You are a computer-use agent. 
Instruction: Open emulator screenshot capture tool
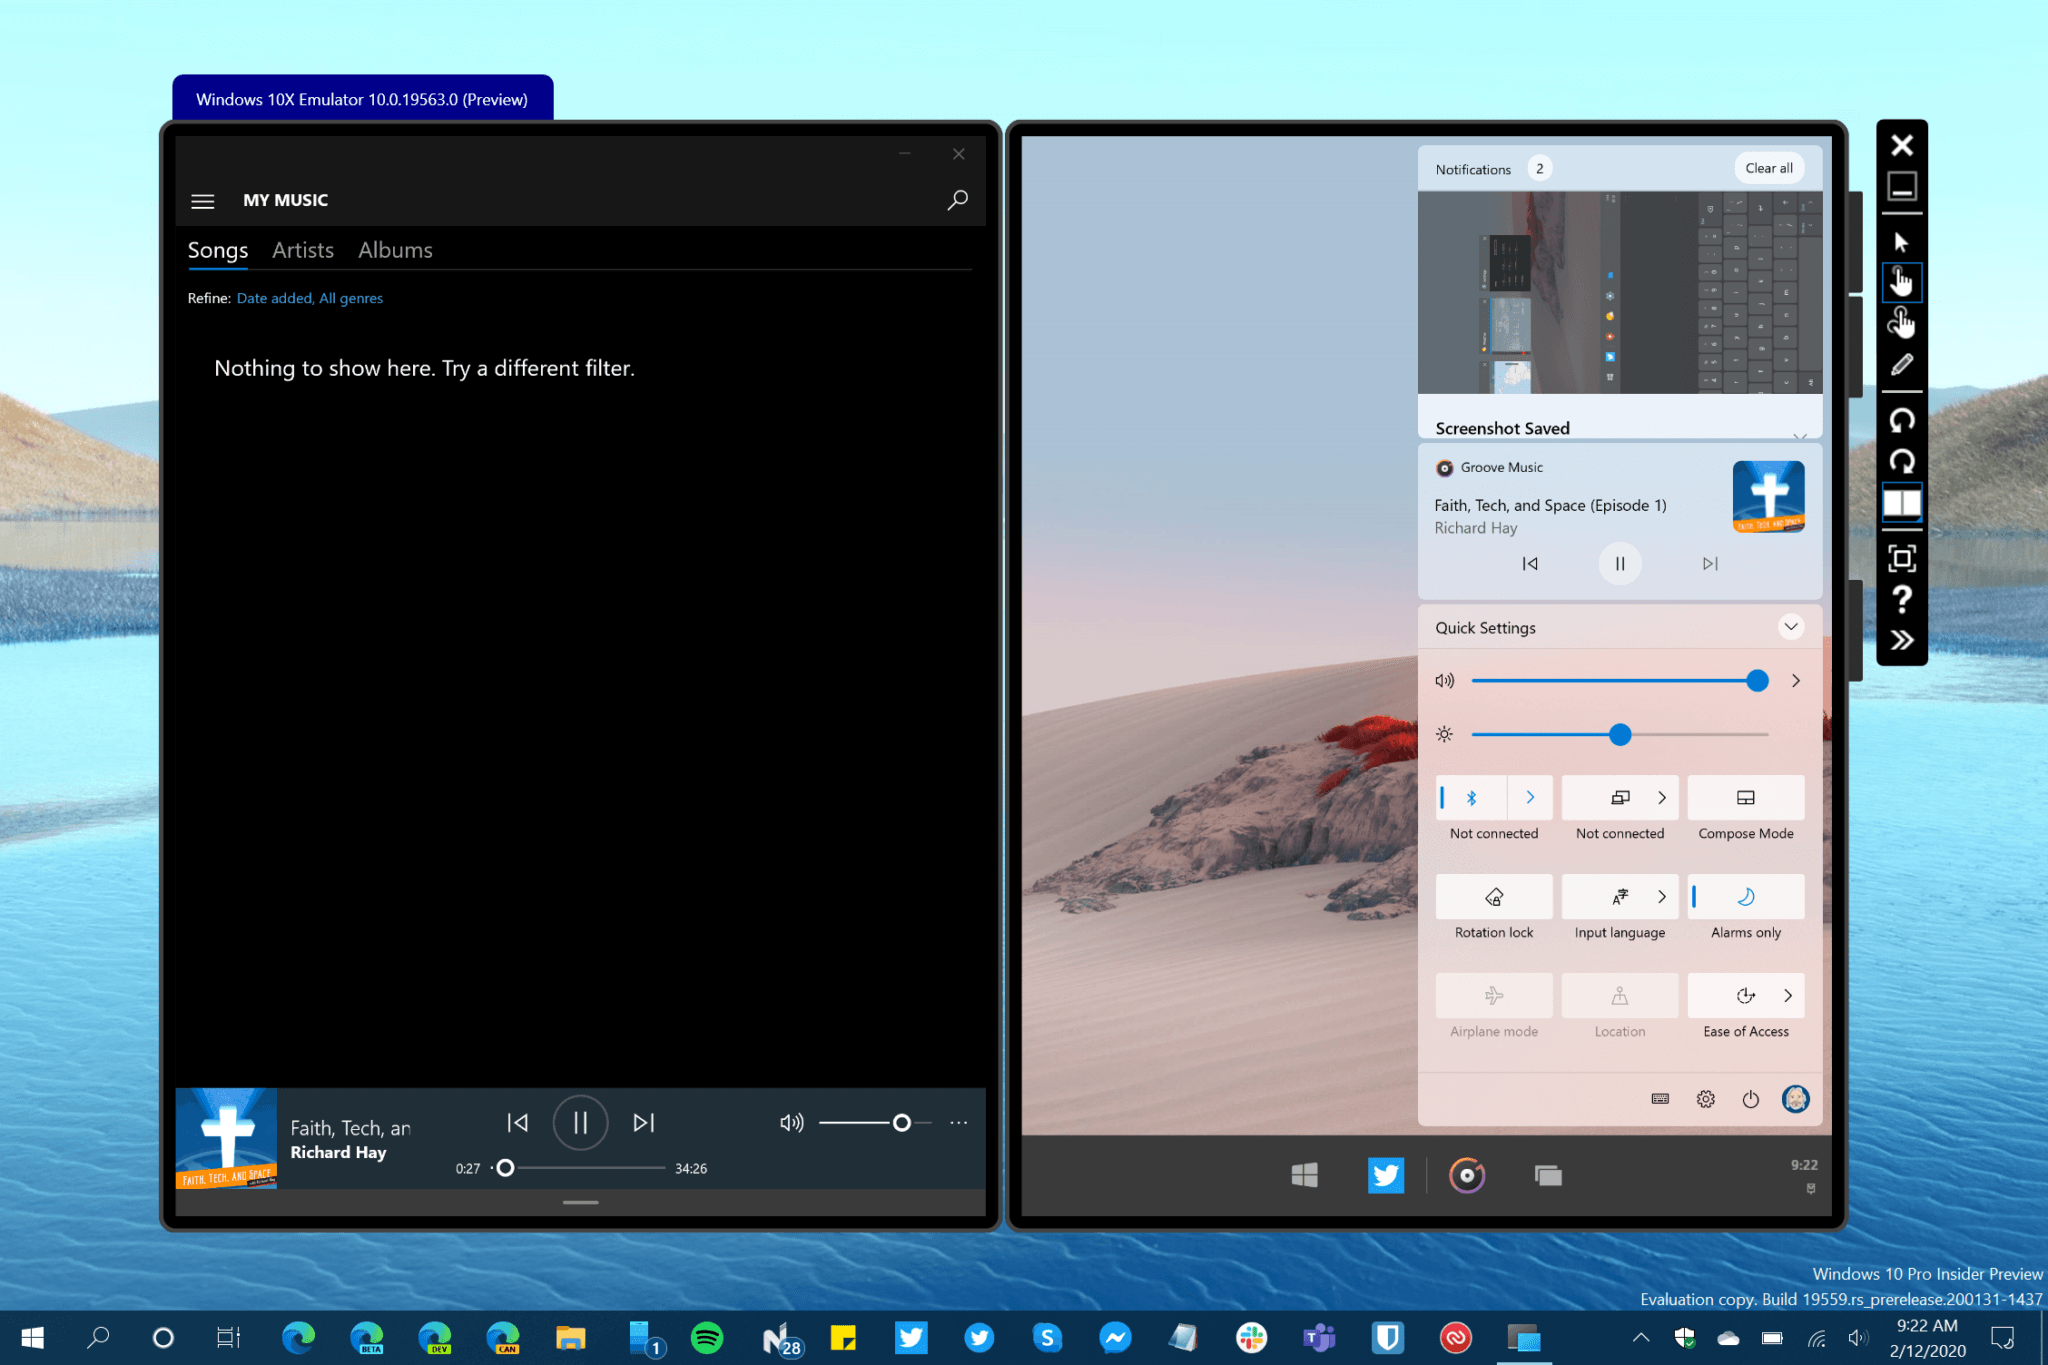(x=1902, y=559)
